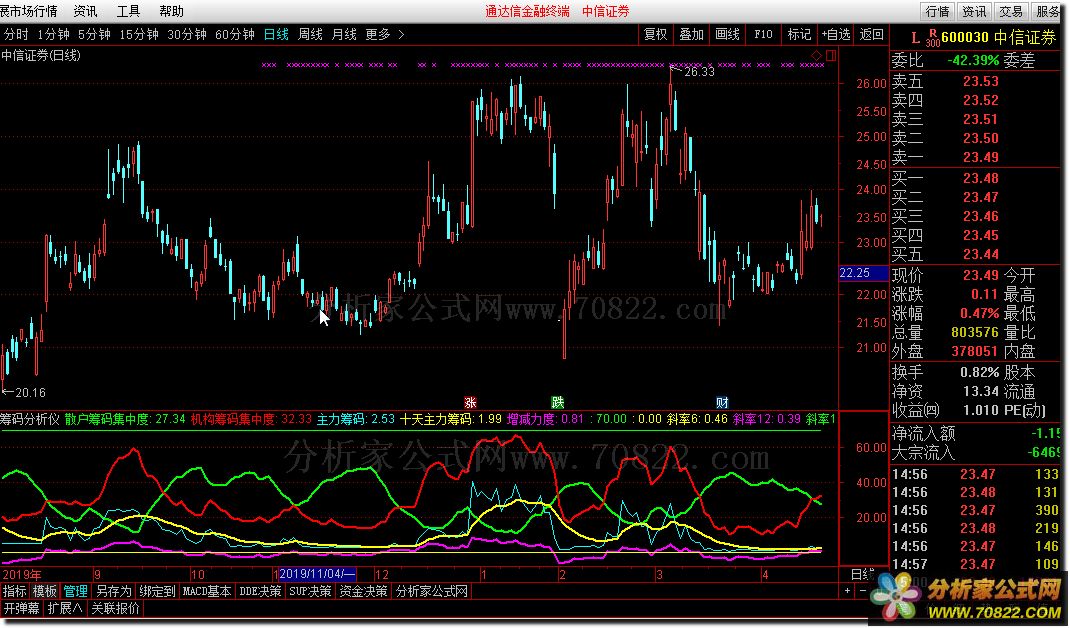The image size is (1070, 628).
Task: Expand the 扩展∧ panel
Action: click(x=65, y=608)
